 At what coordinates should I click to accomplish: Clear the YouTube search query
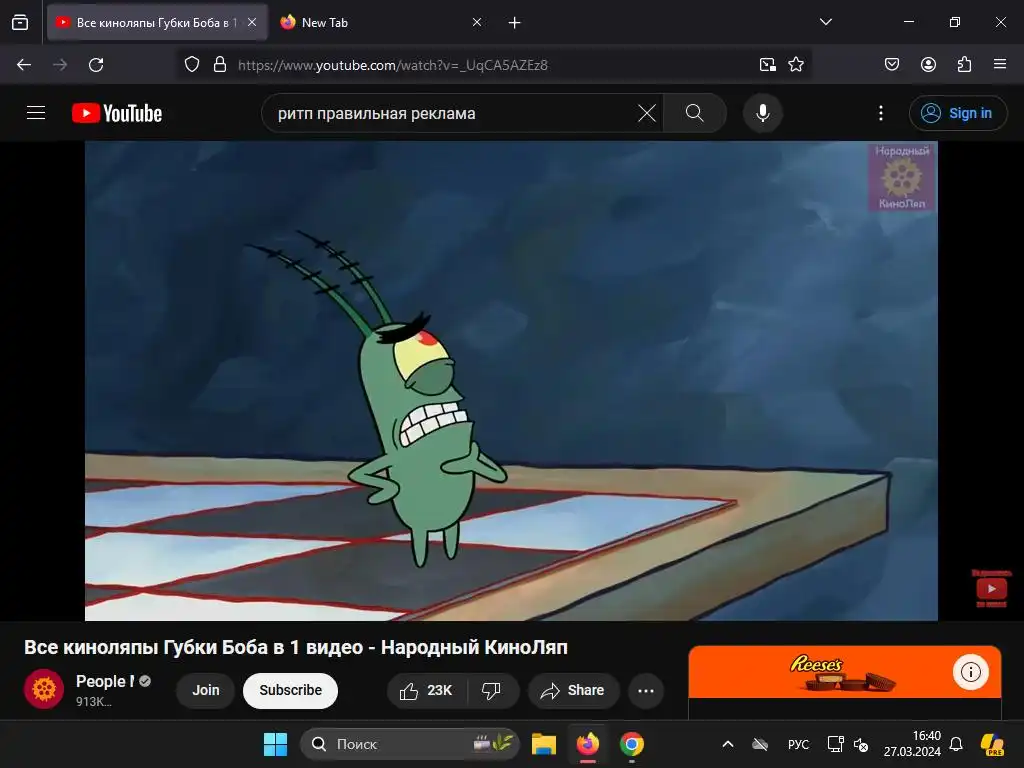click(647, 113)
